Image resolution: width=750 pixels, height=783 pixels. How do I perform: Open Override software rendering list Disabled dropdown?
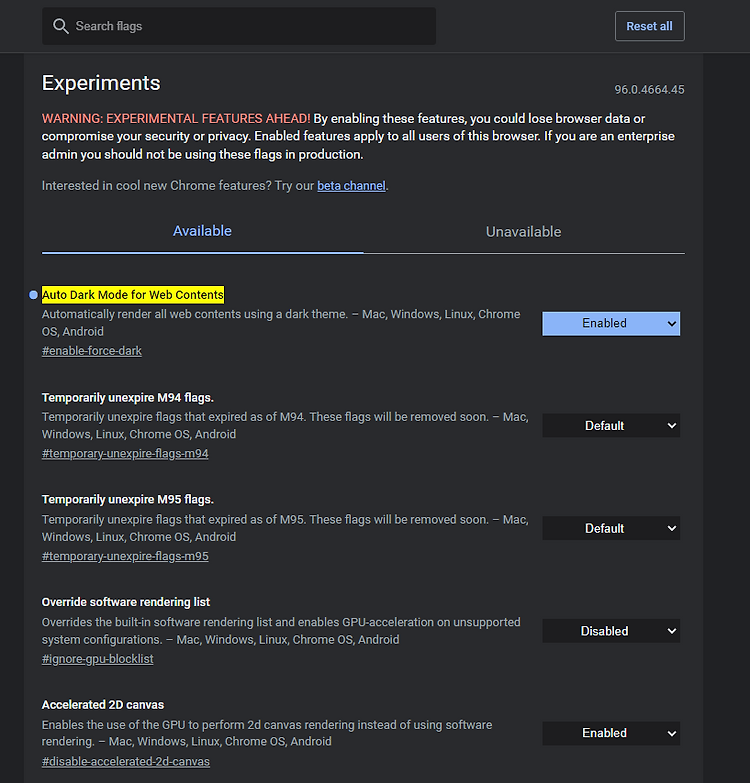tap(611, 631)
